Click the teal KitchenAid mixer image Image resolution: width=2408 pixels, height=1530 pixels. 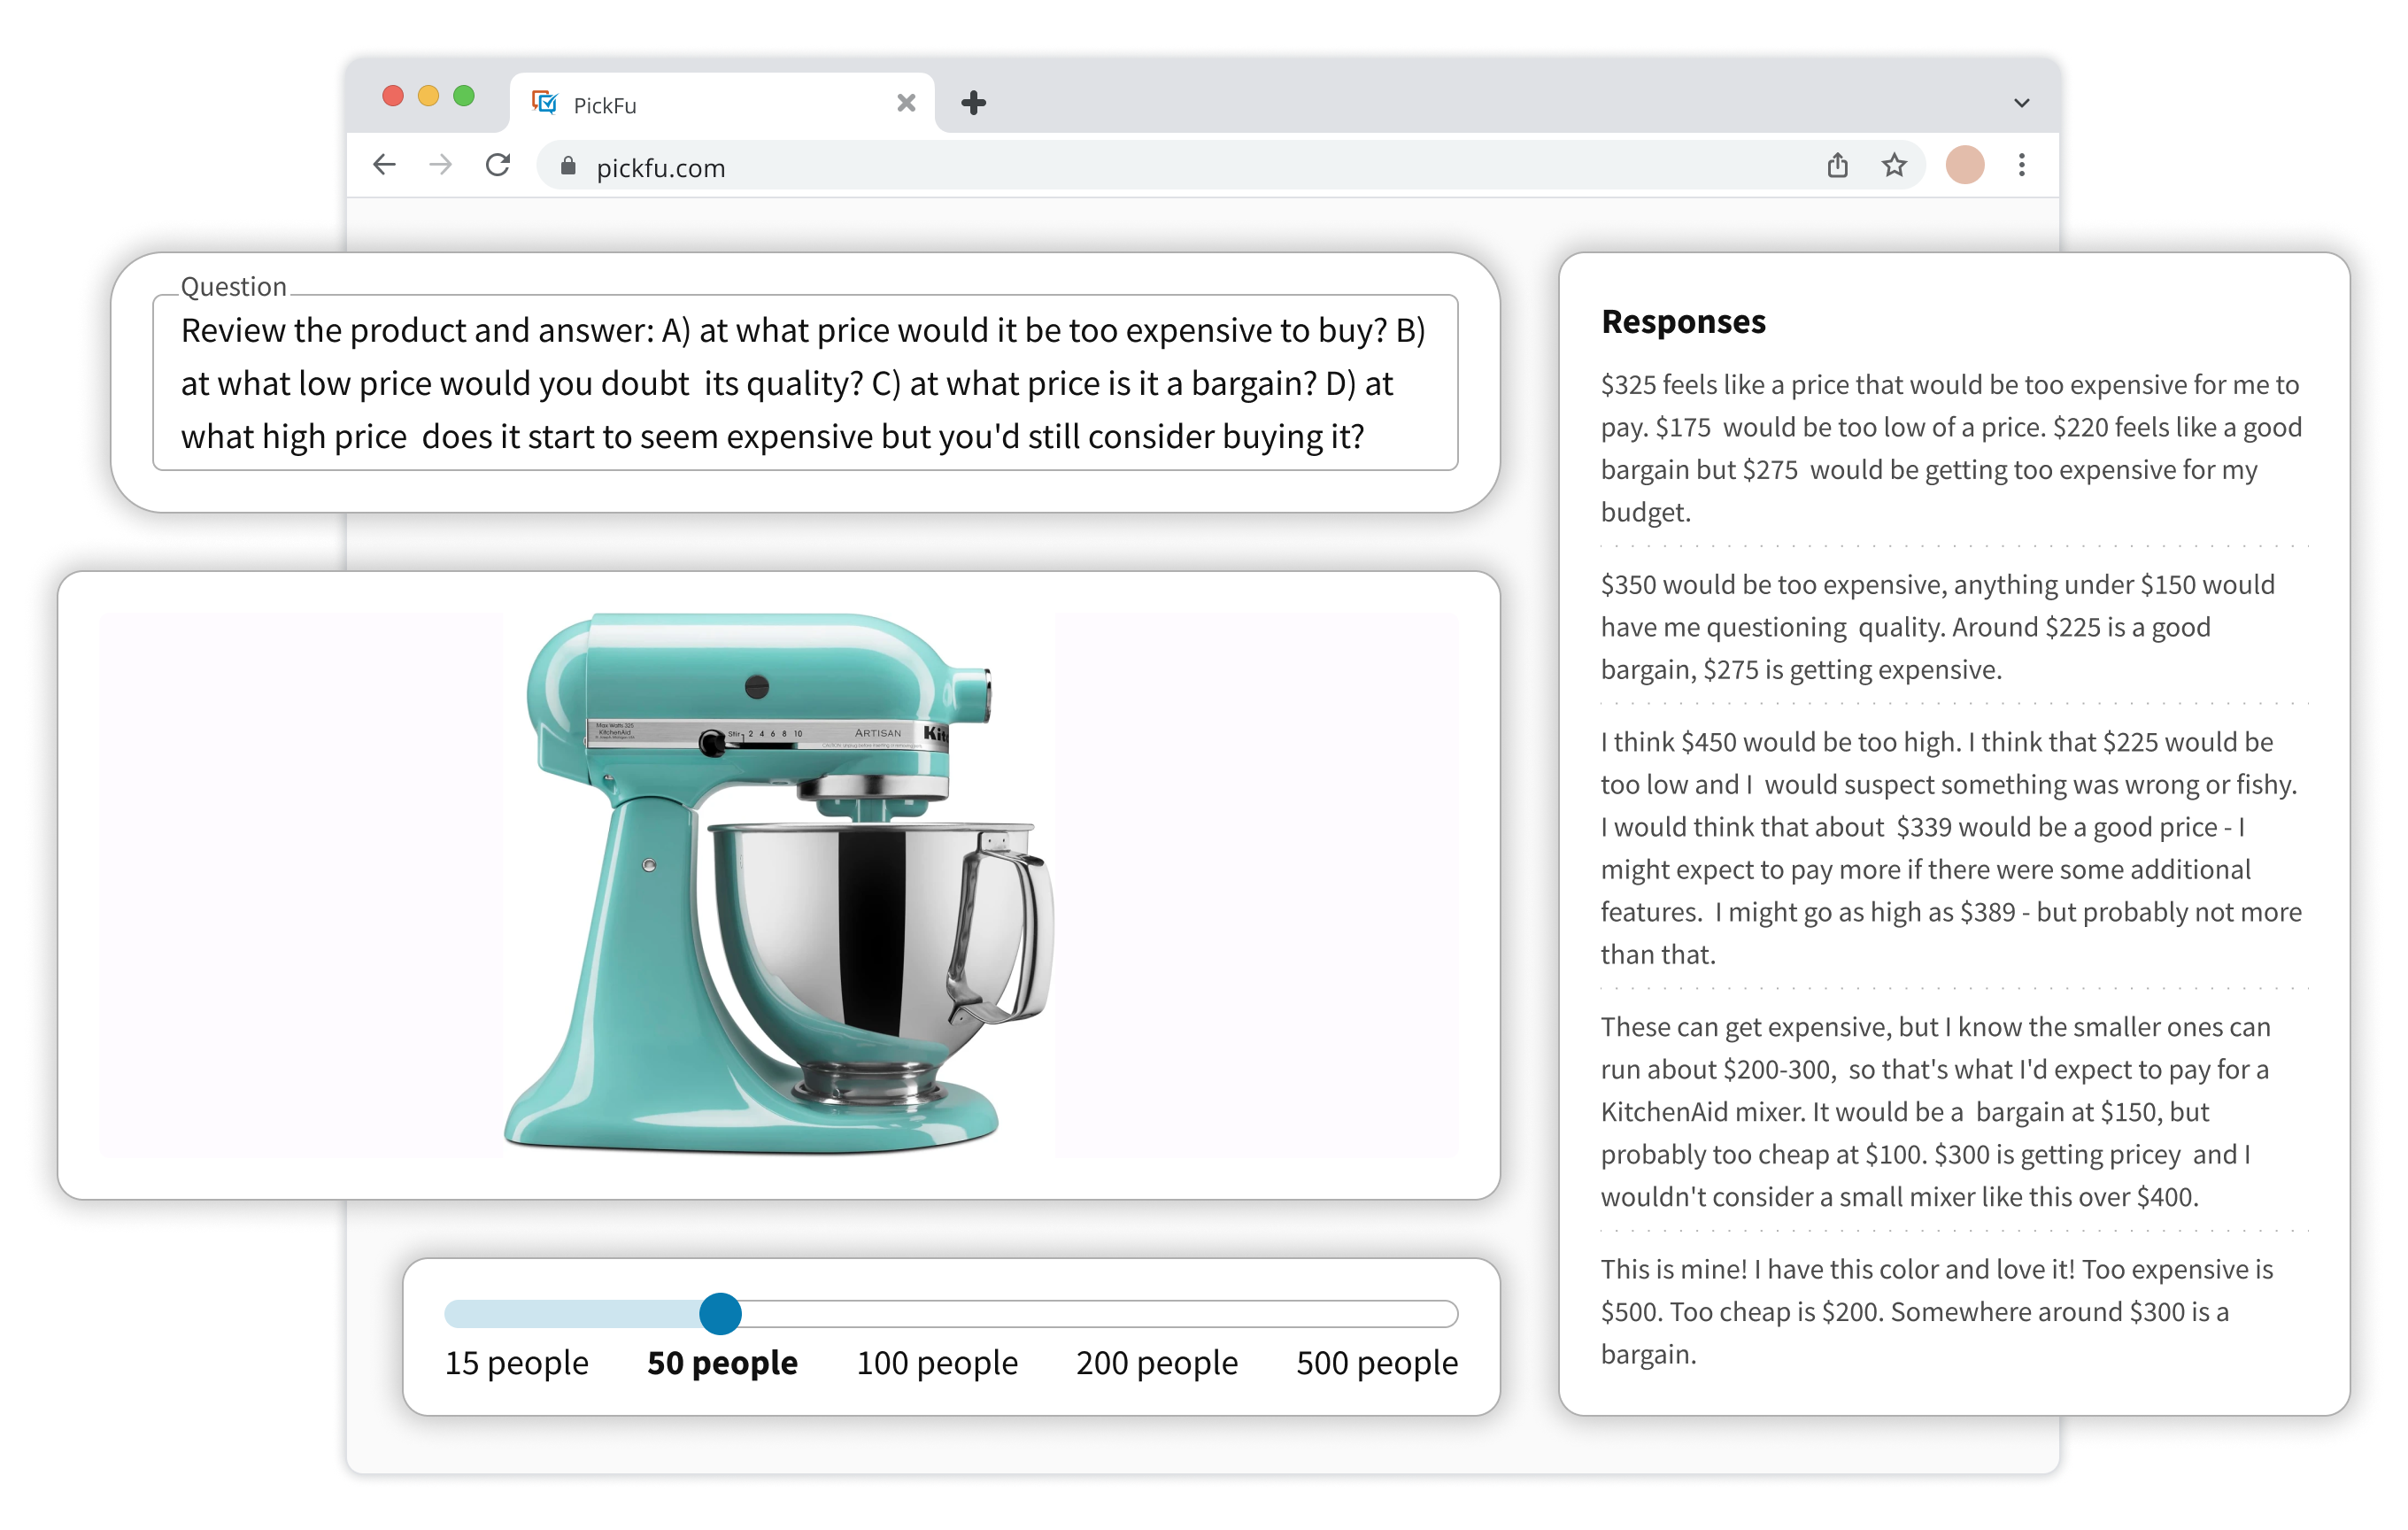[x=778, y=883]
